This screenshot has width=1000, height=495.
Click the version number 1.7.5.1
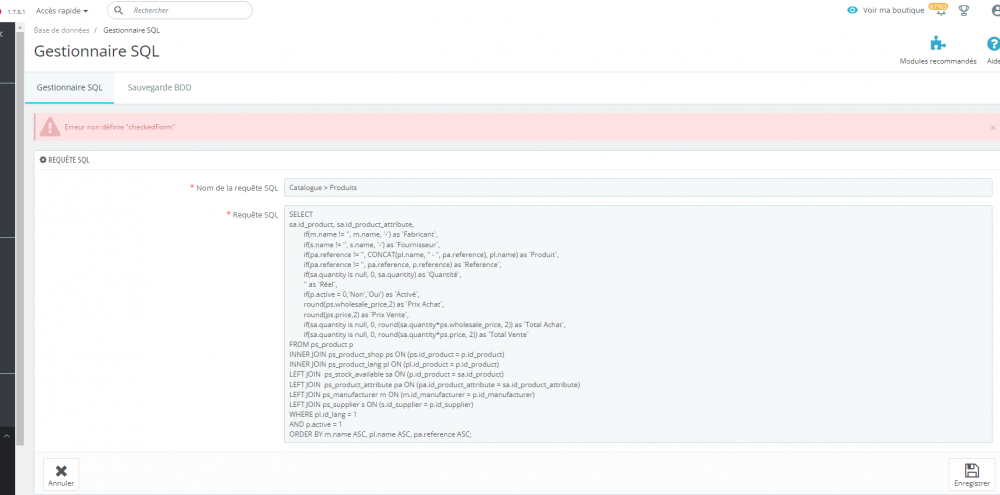[16, 11]
